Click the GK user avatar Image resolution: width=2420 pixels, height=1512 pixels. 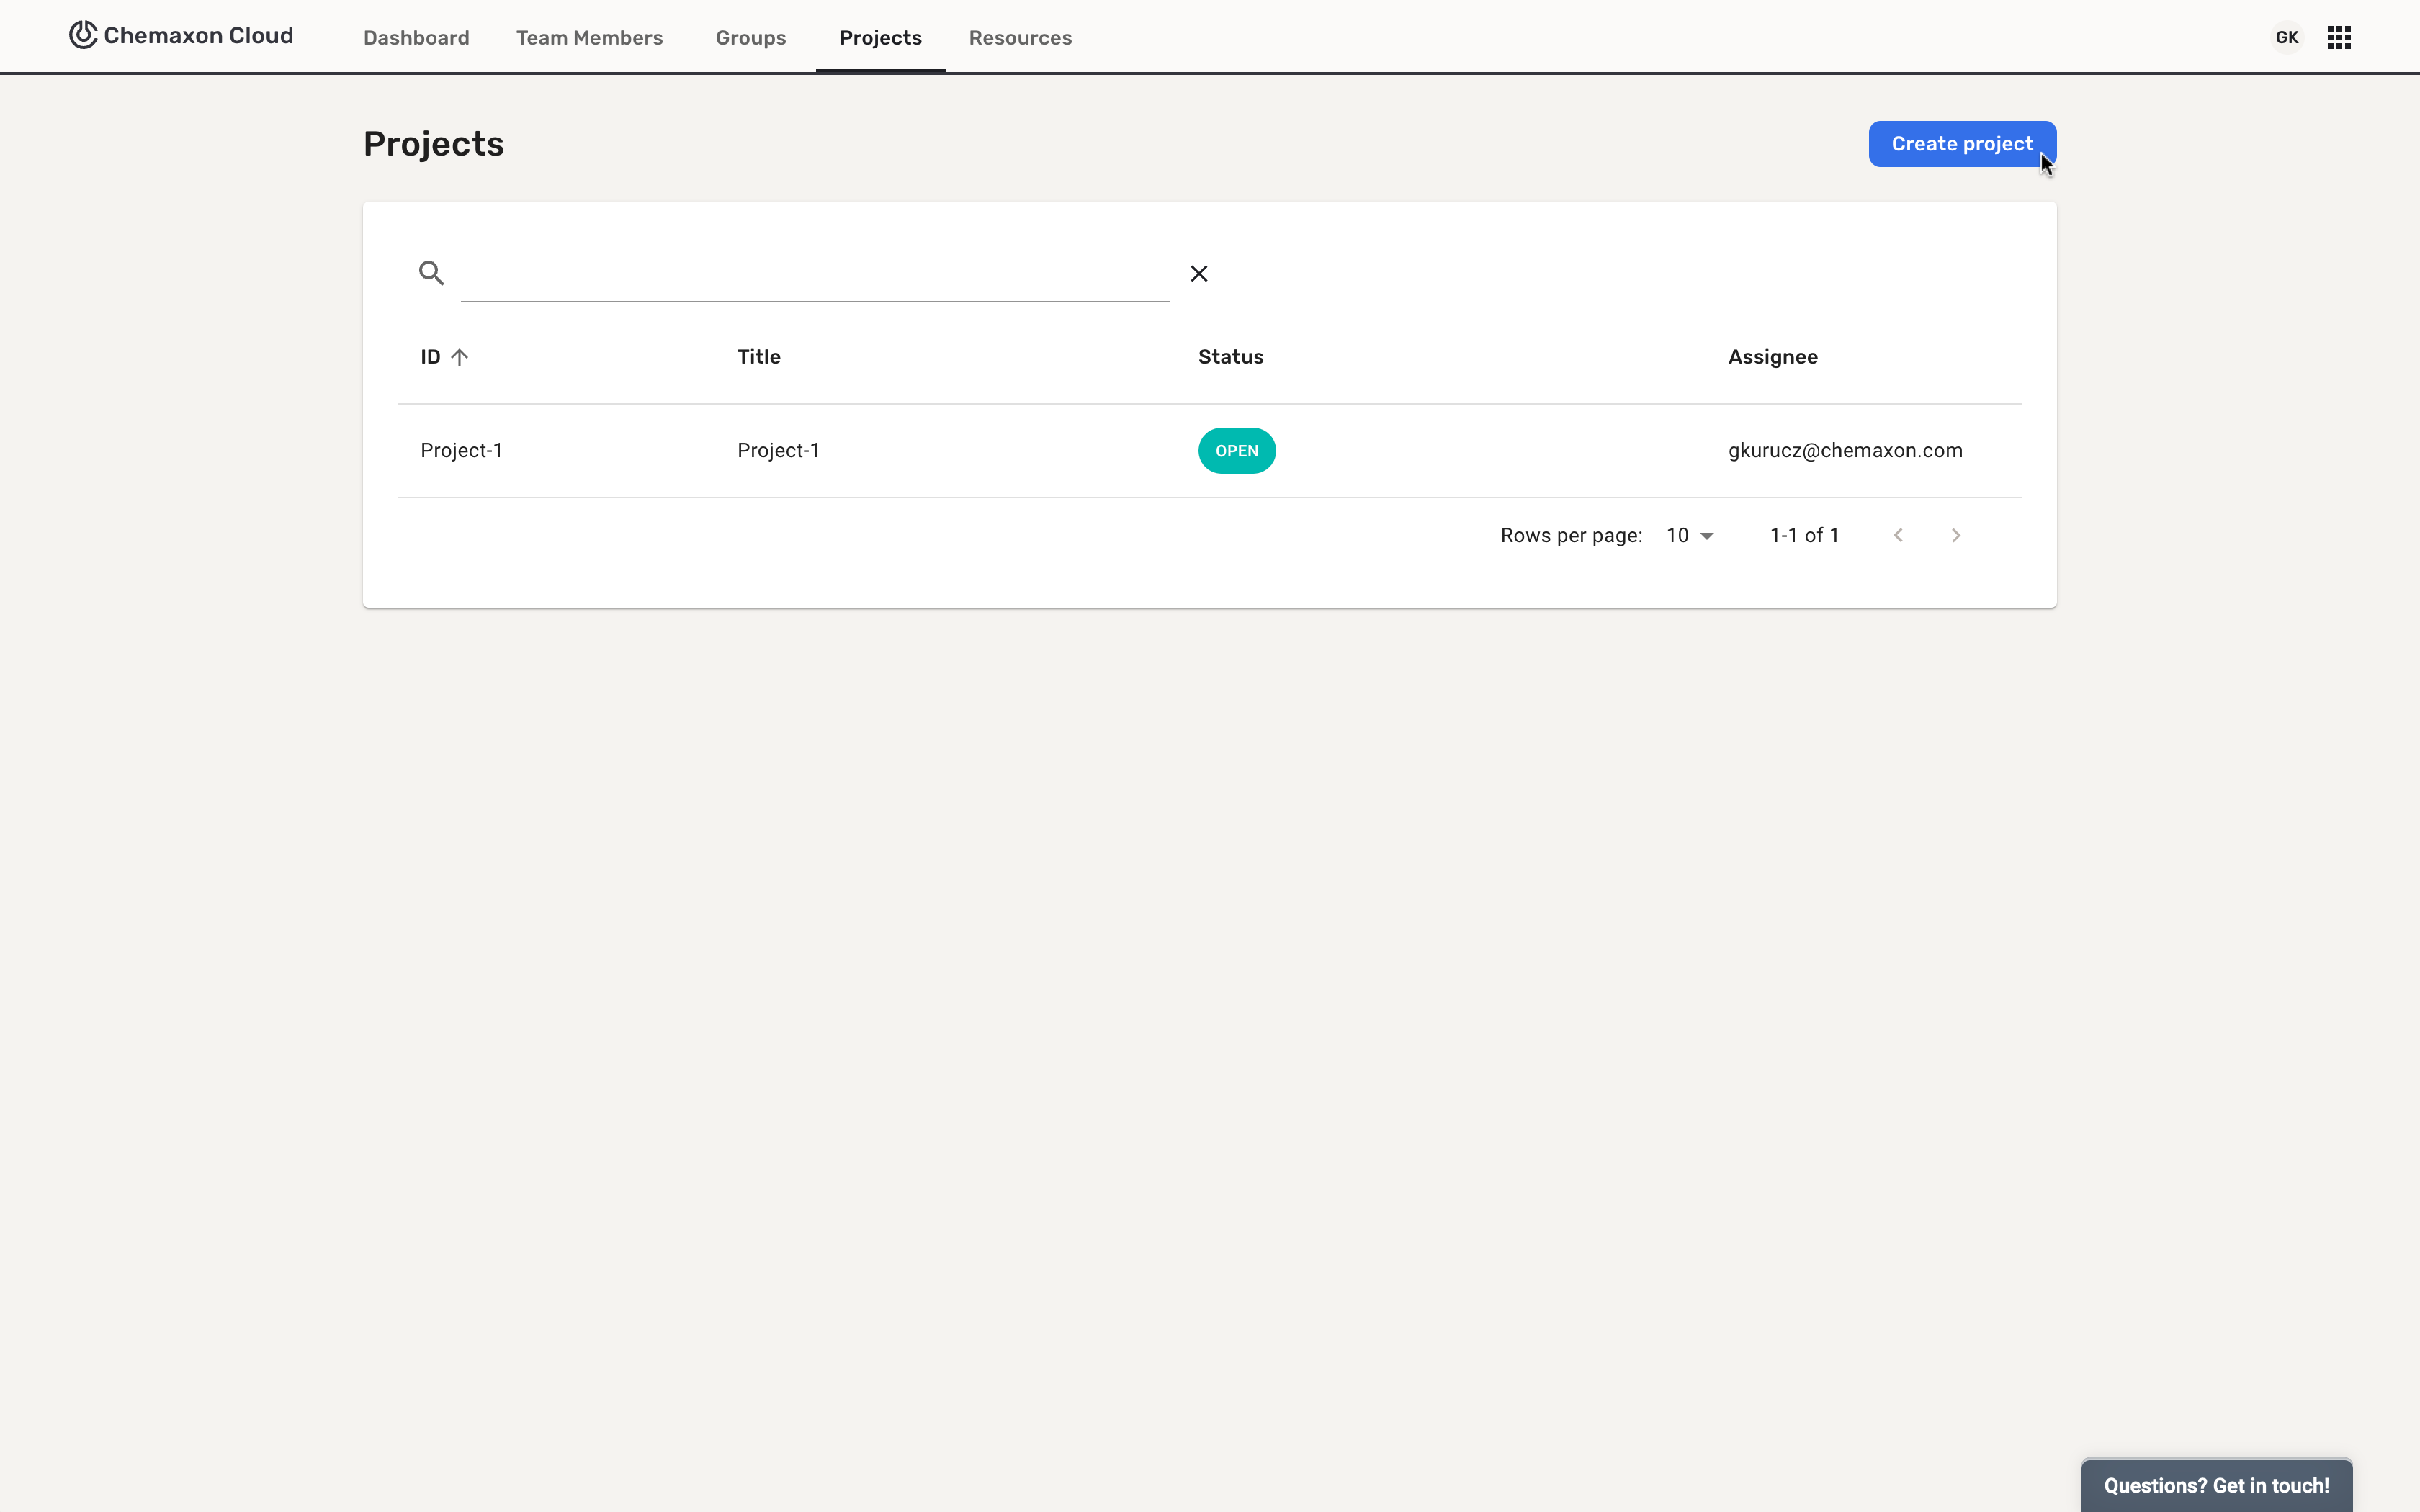(x=2286, y=38)
